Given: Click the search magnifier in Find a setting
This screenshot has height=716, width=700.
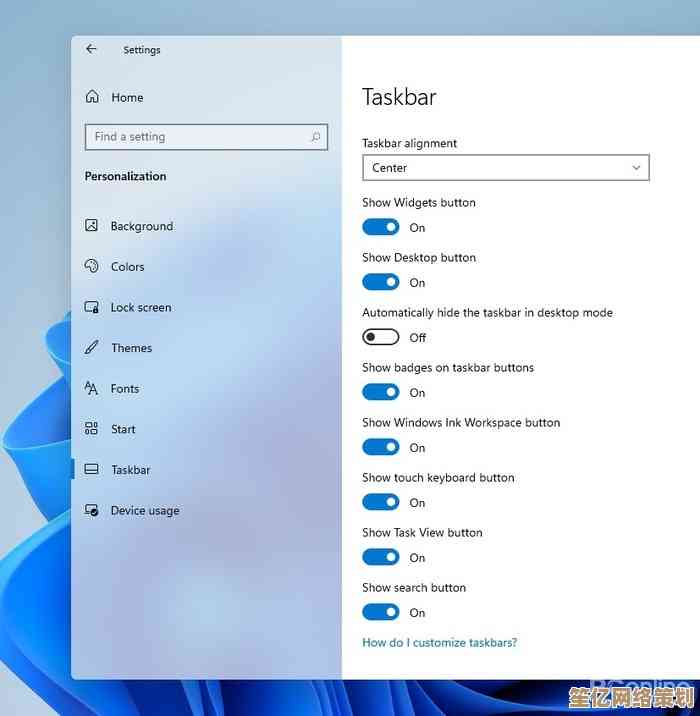Looking at the screenshot, I should coord(316,137).
